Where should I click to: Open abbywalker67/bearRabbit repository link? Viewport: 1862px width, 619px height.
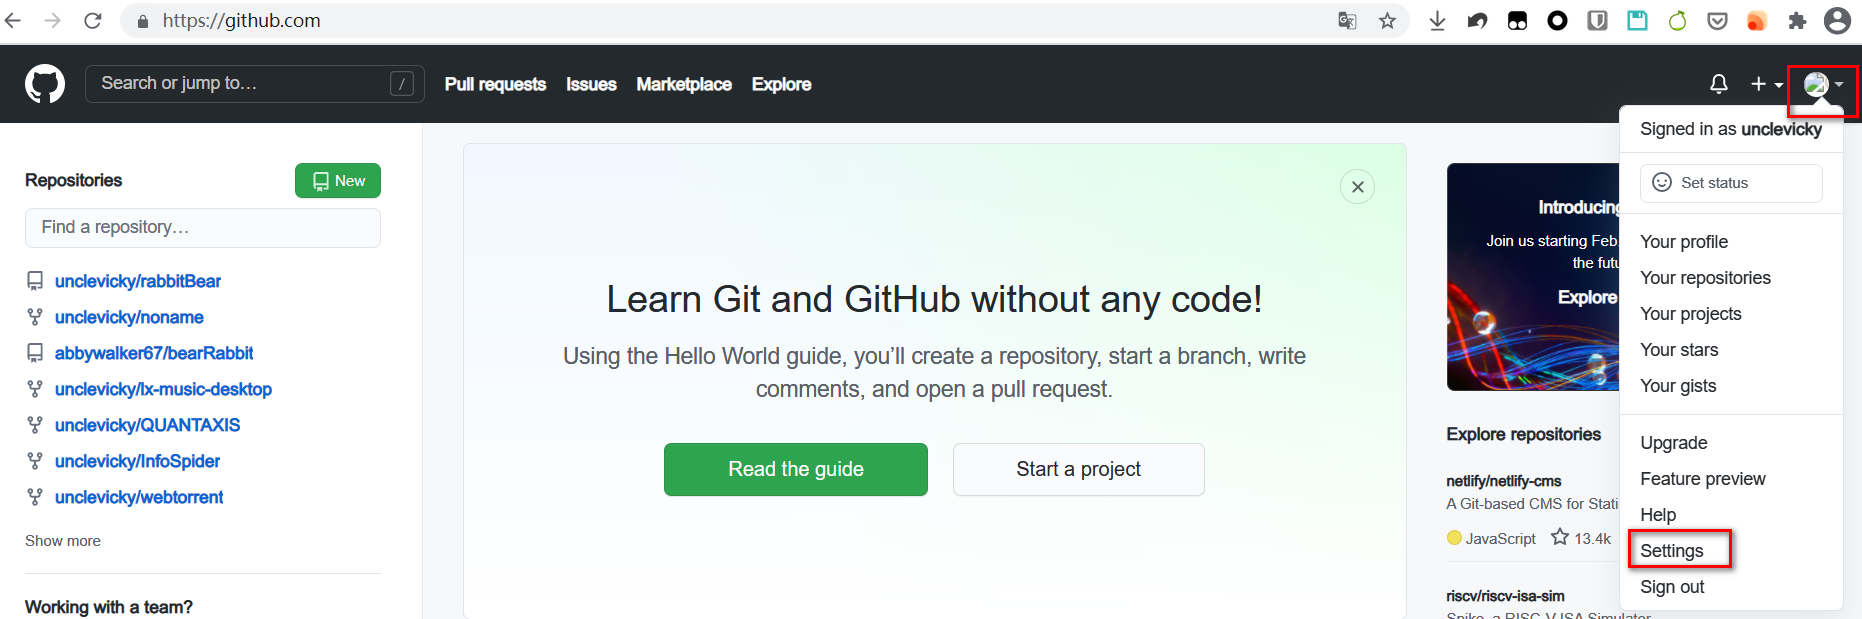154,353
